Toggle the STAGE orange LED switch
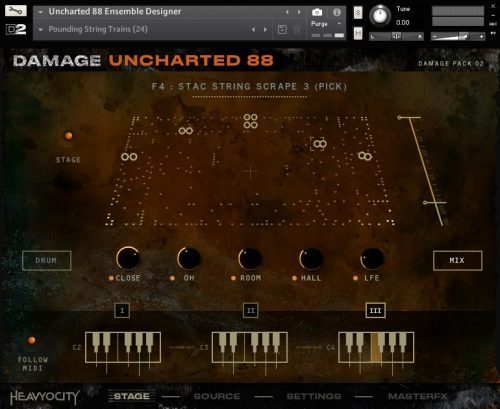This screenshot has height=409, width=500. tap(69, 136)
